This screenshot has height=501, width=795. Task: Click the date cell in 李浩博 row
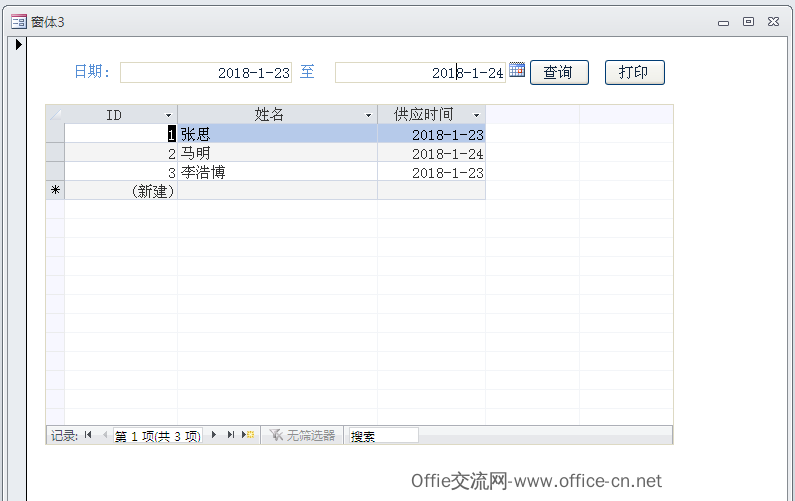pyautogui.click(x=431, y=172)
